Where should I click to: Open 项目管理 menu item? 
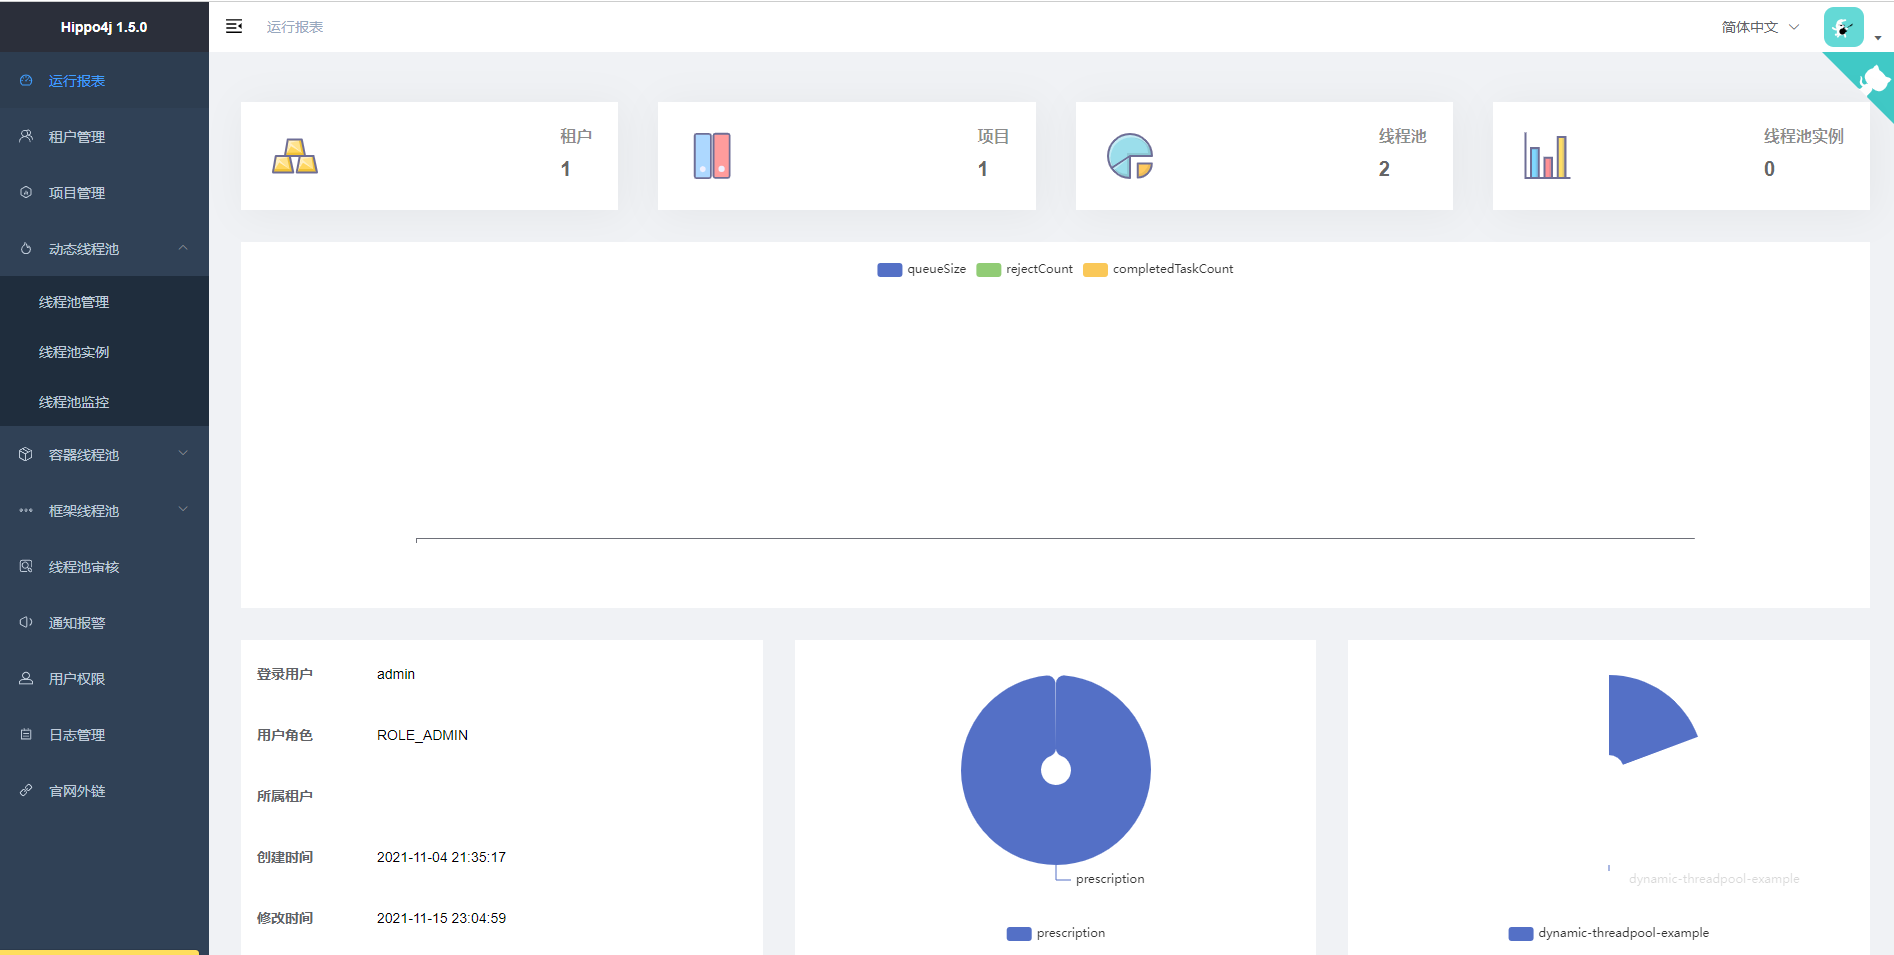pos(104,193)
